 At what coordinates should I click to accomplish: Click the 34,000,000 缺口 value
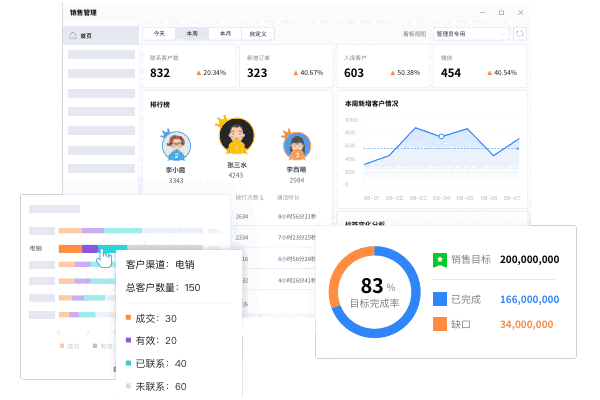[x=527, y=325]
